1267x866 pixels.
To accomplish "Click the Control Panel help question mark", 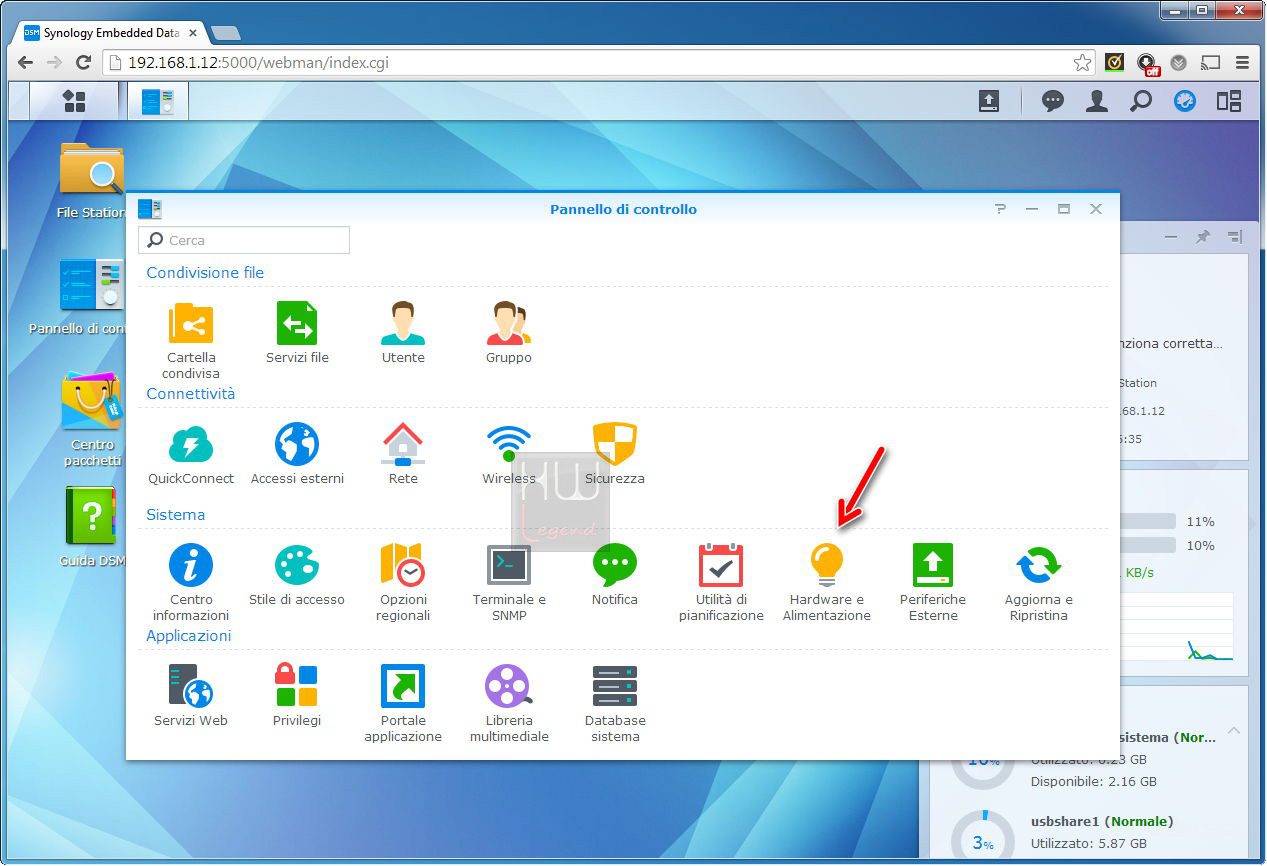I will click(x=1000, y=209).
